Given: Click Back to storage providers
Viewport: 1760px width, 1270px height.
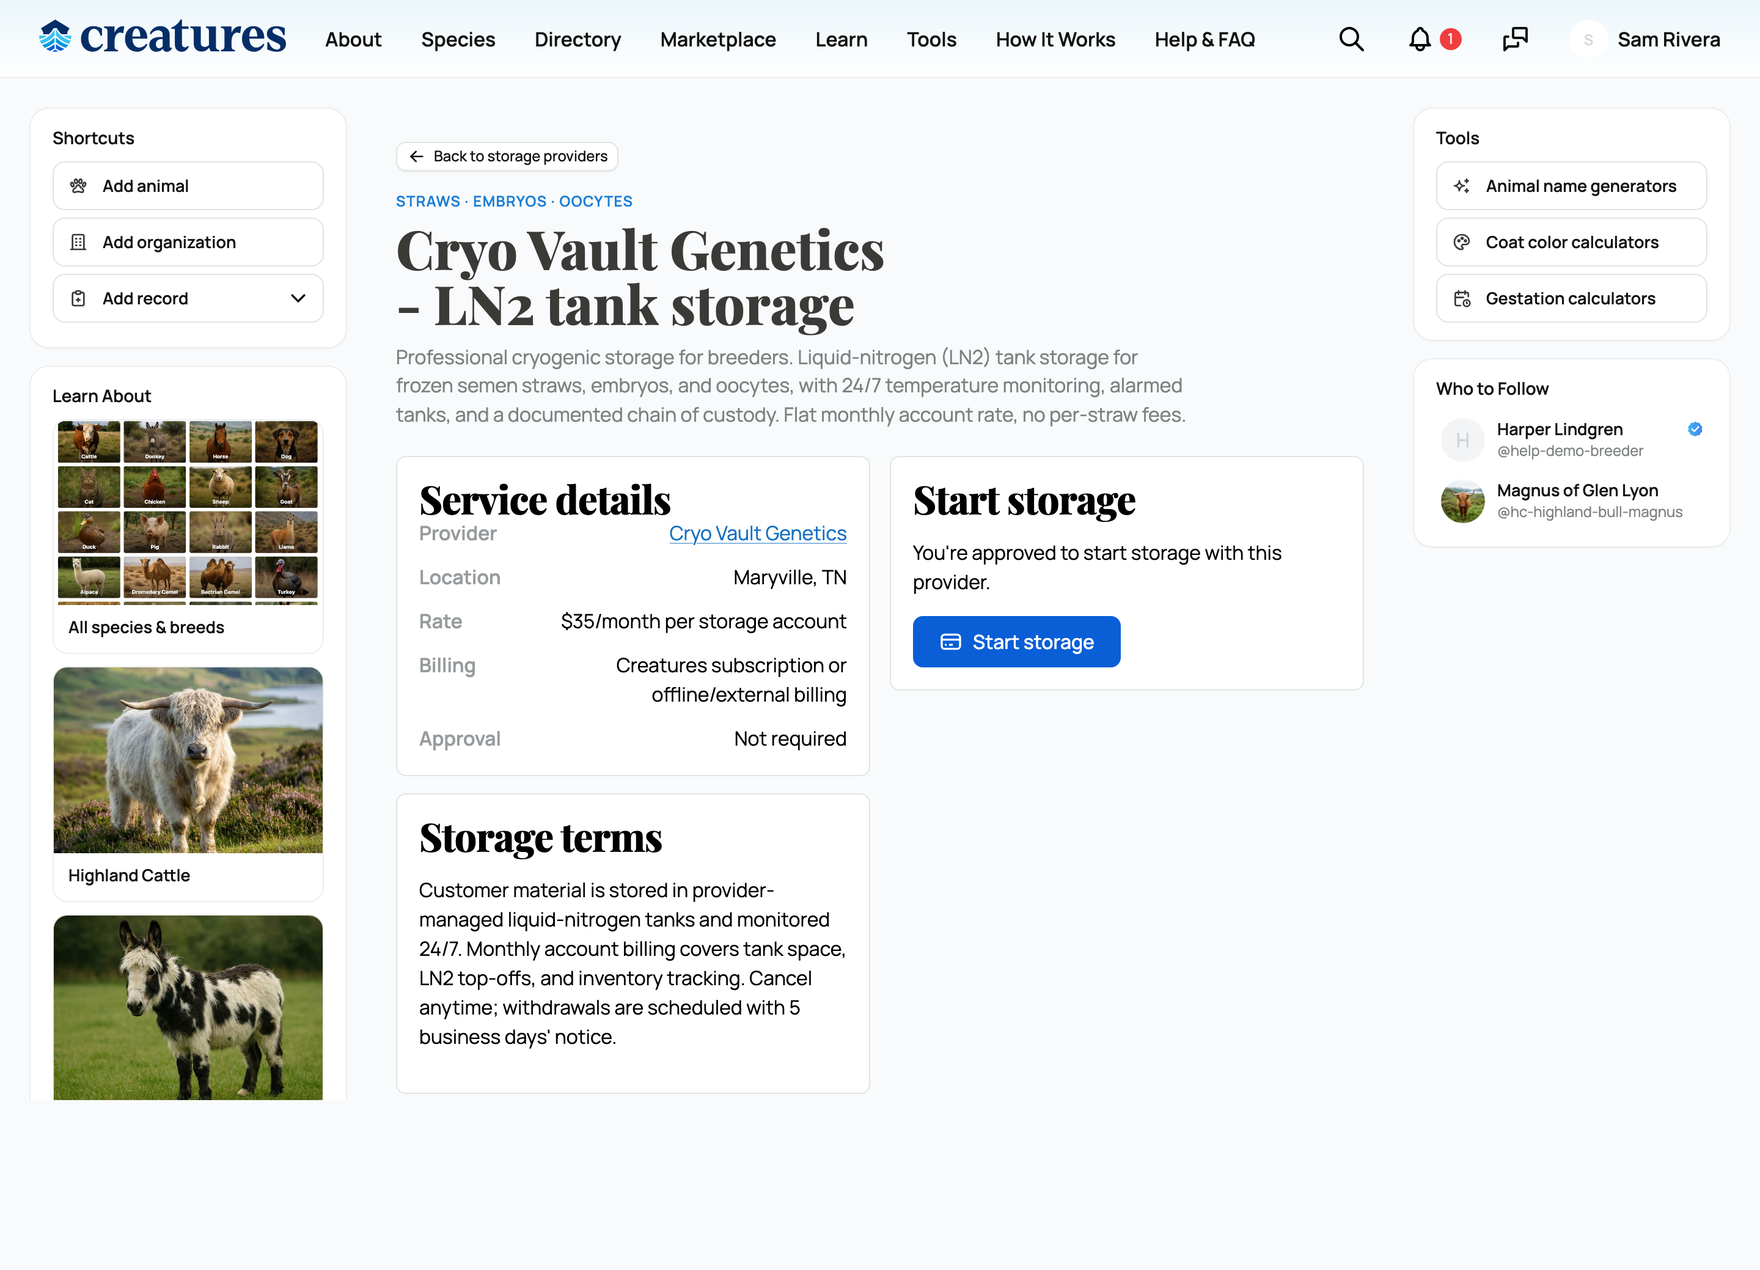Looking at the screenshot, I should (507, 156).
